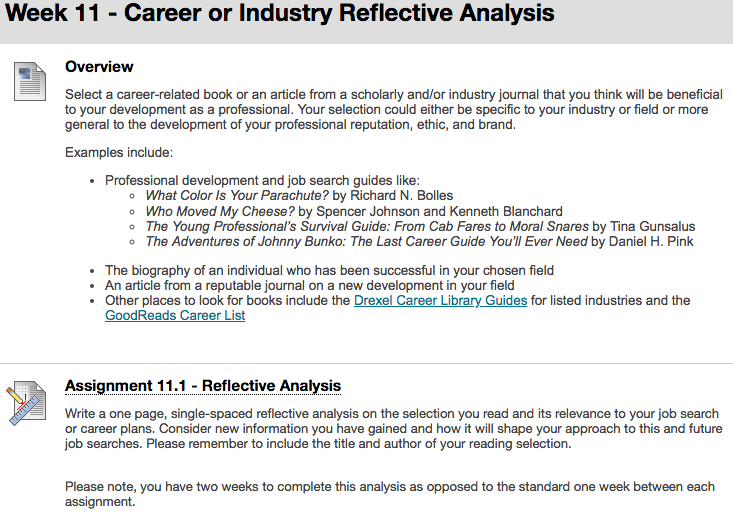Viewport: 733px width, 527px height.
Task: Click the Overview section heading
Action: tap(99, 67)
